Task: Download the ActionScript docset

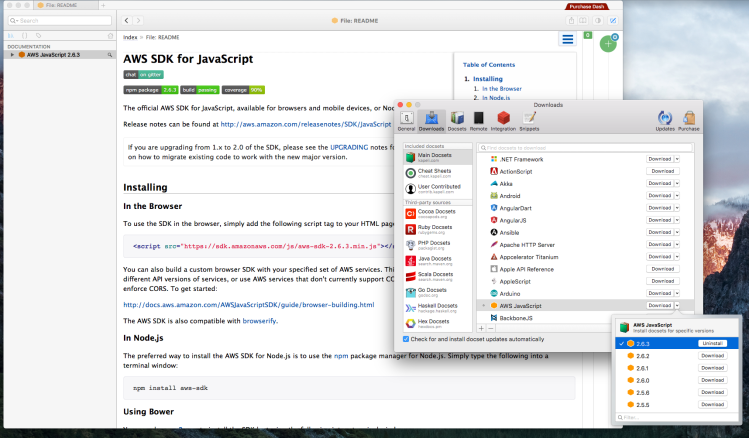Action: pos(663,171)
